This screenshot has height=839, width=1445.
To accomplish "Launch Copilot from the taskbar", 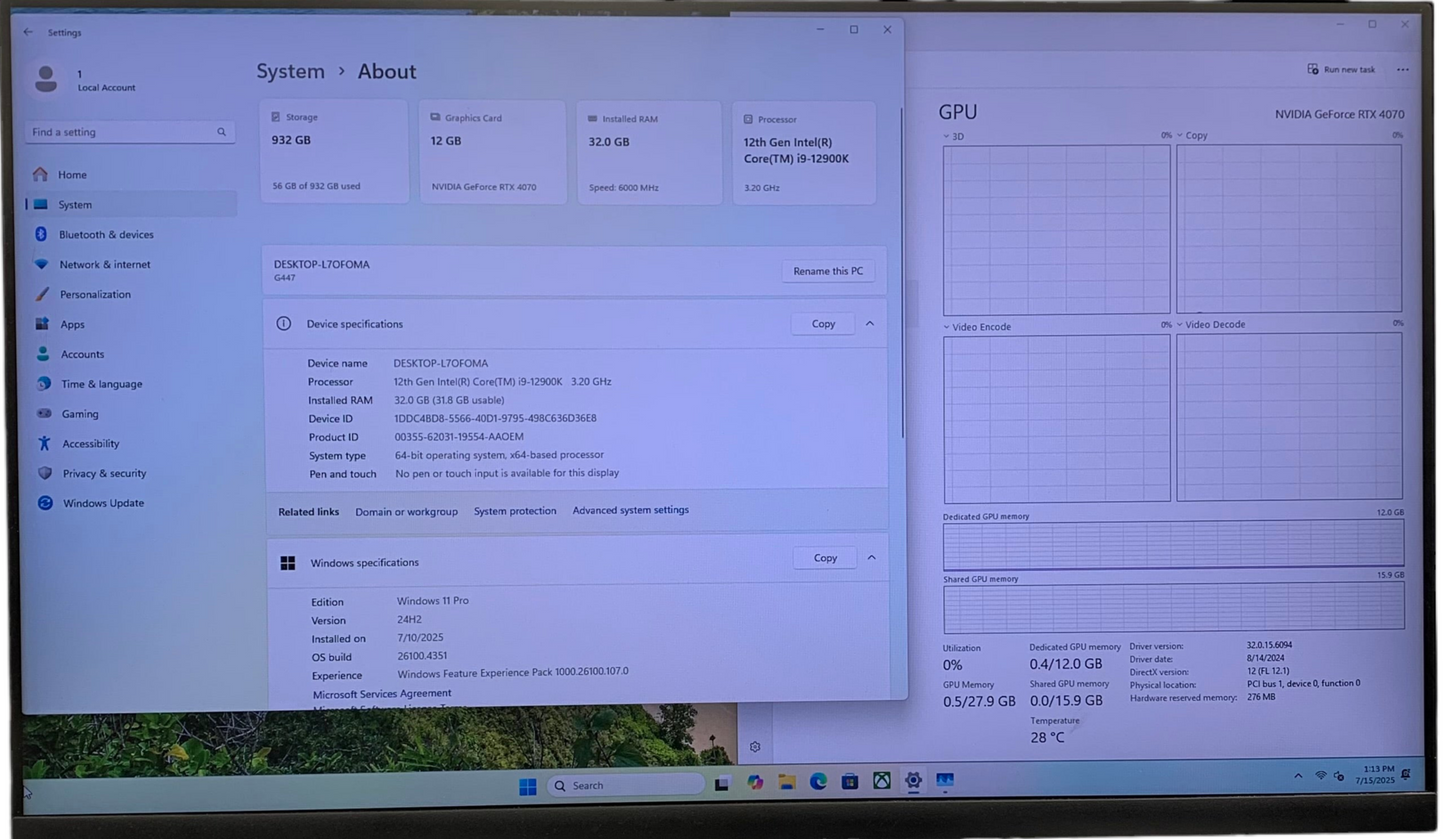I will pos(755,783).
